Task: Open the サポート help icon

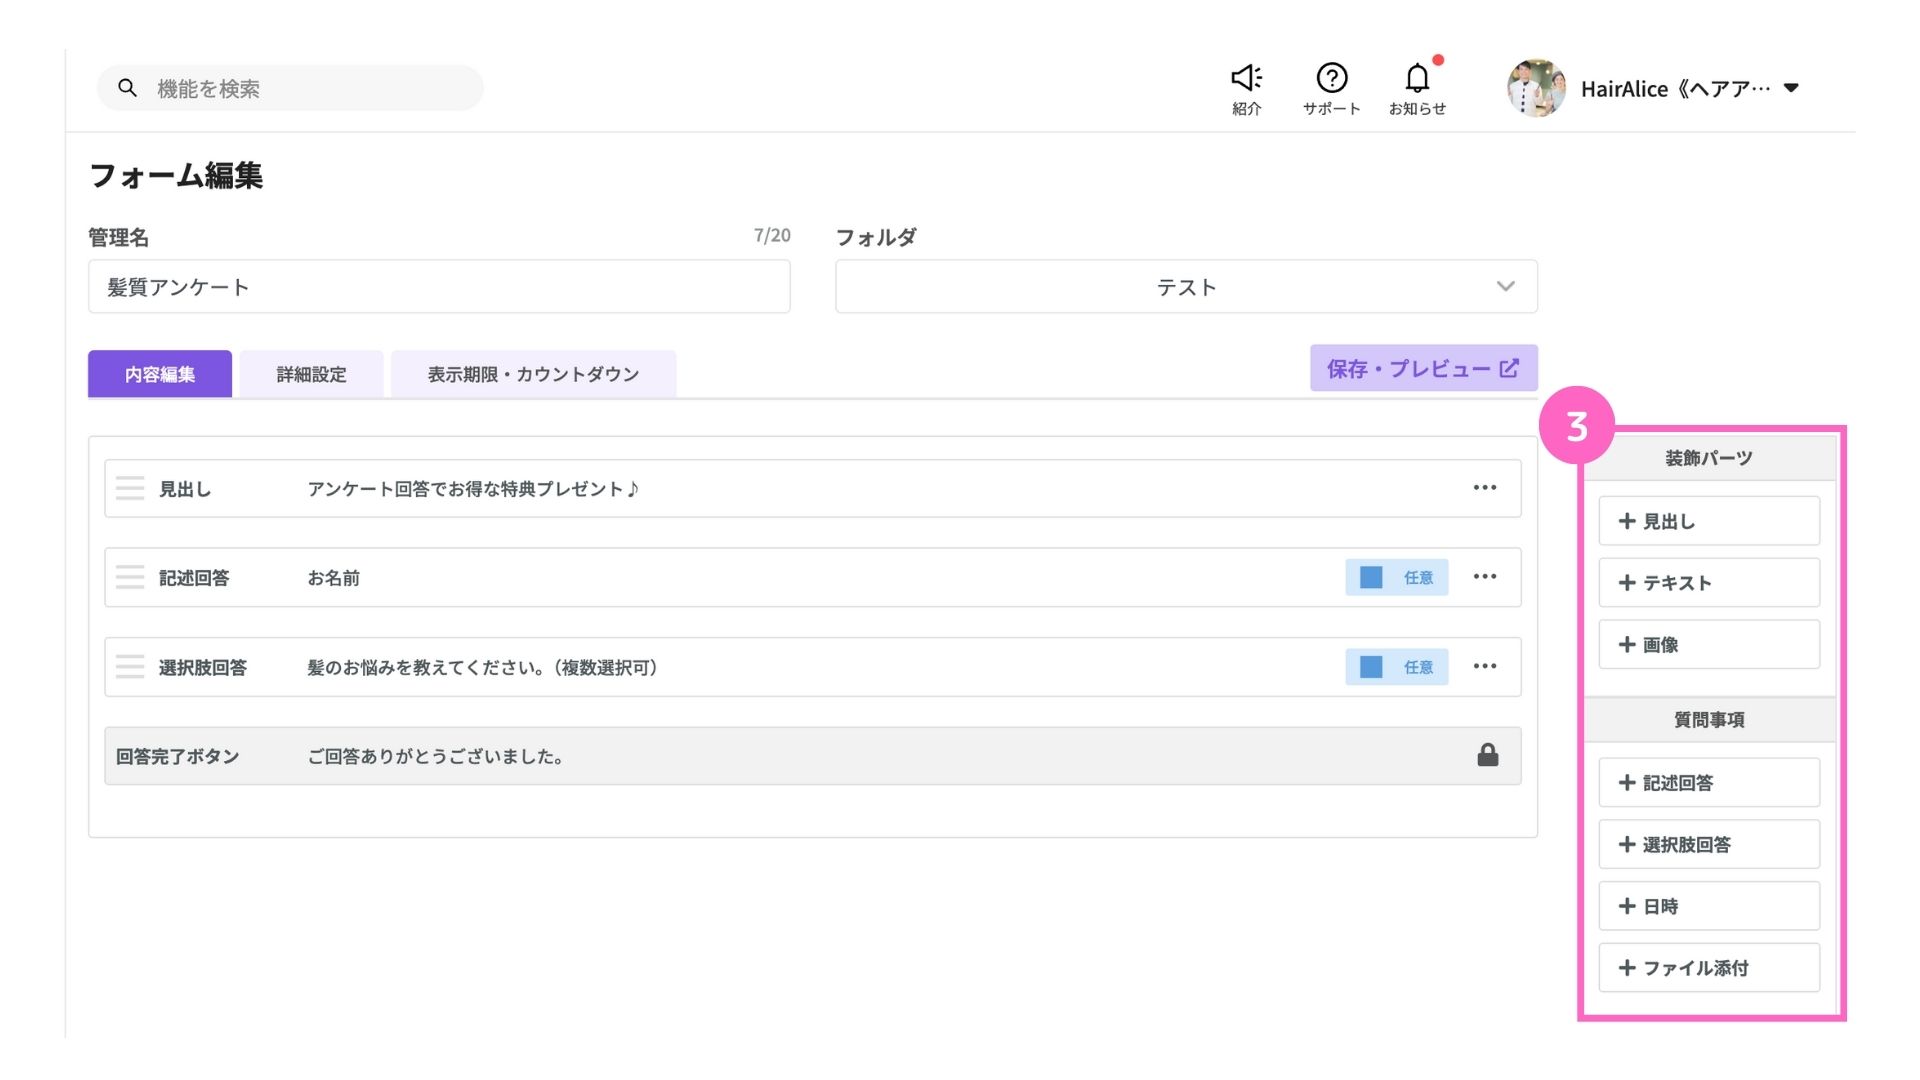Action: click(1331, 79)
